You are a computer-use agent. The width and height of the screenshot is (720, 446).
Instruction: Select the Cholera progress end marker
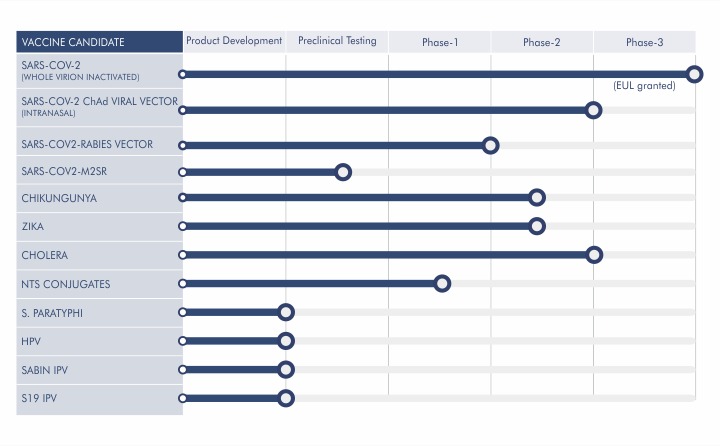click(593, 255)
